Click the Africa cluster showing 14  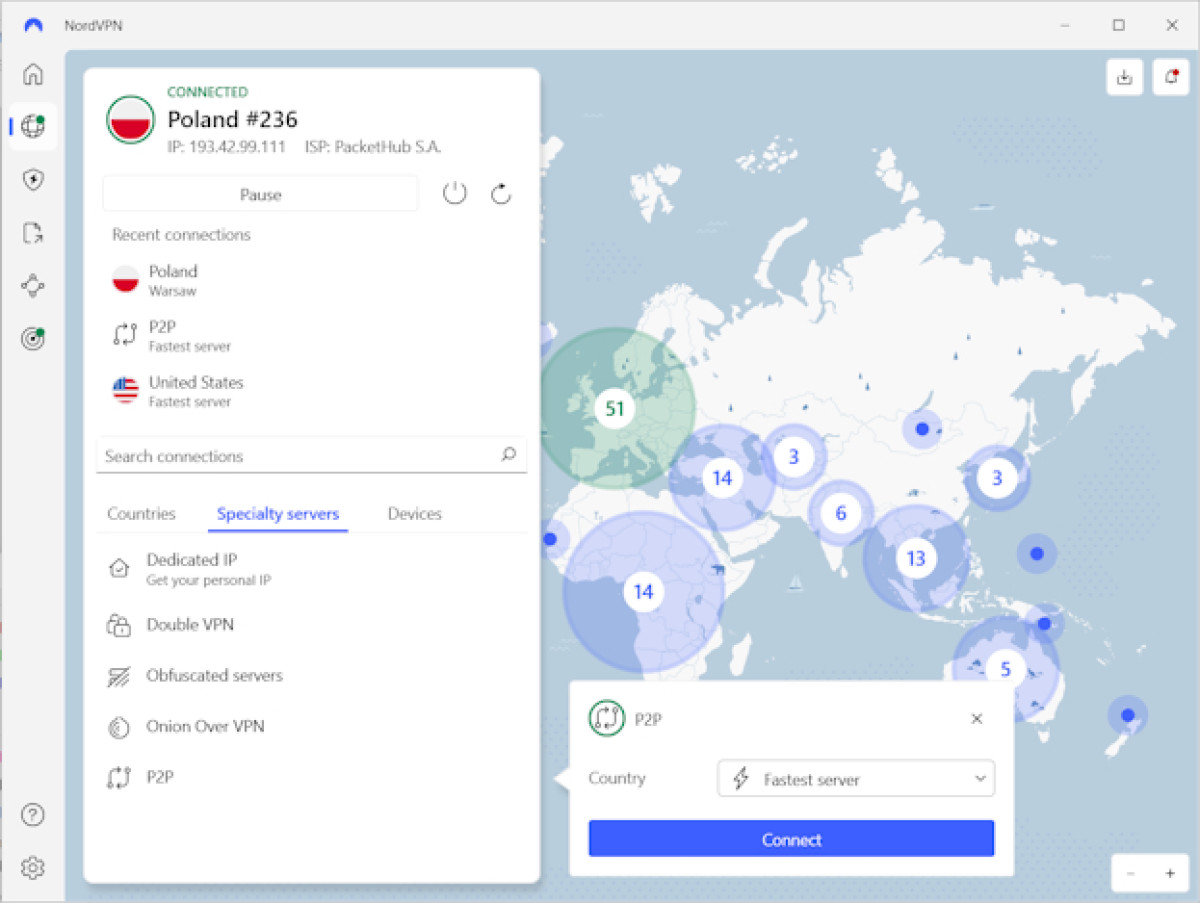coord(643,591)
